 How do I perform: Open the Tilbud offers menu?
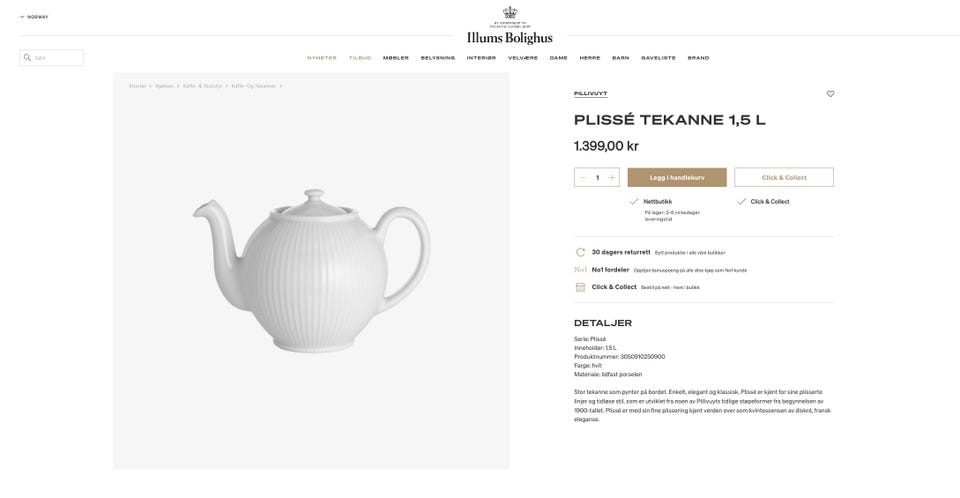coord(360,58)
